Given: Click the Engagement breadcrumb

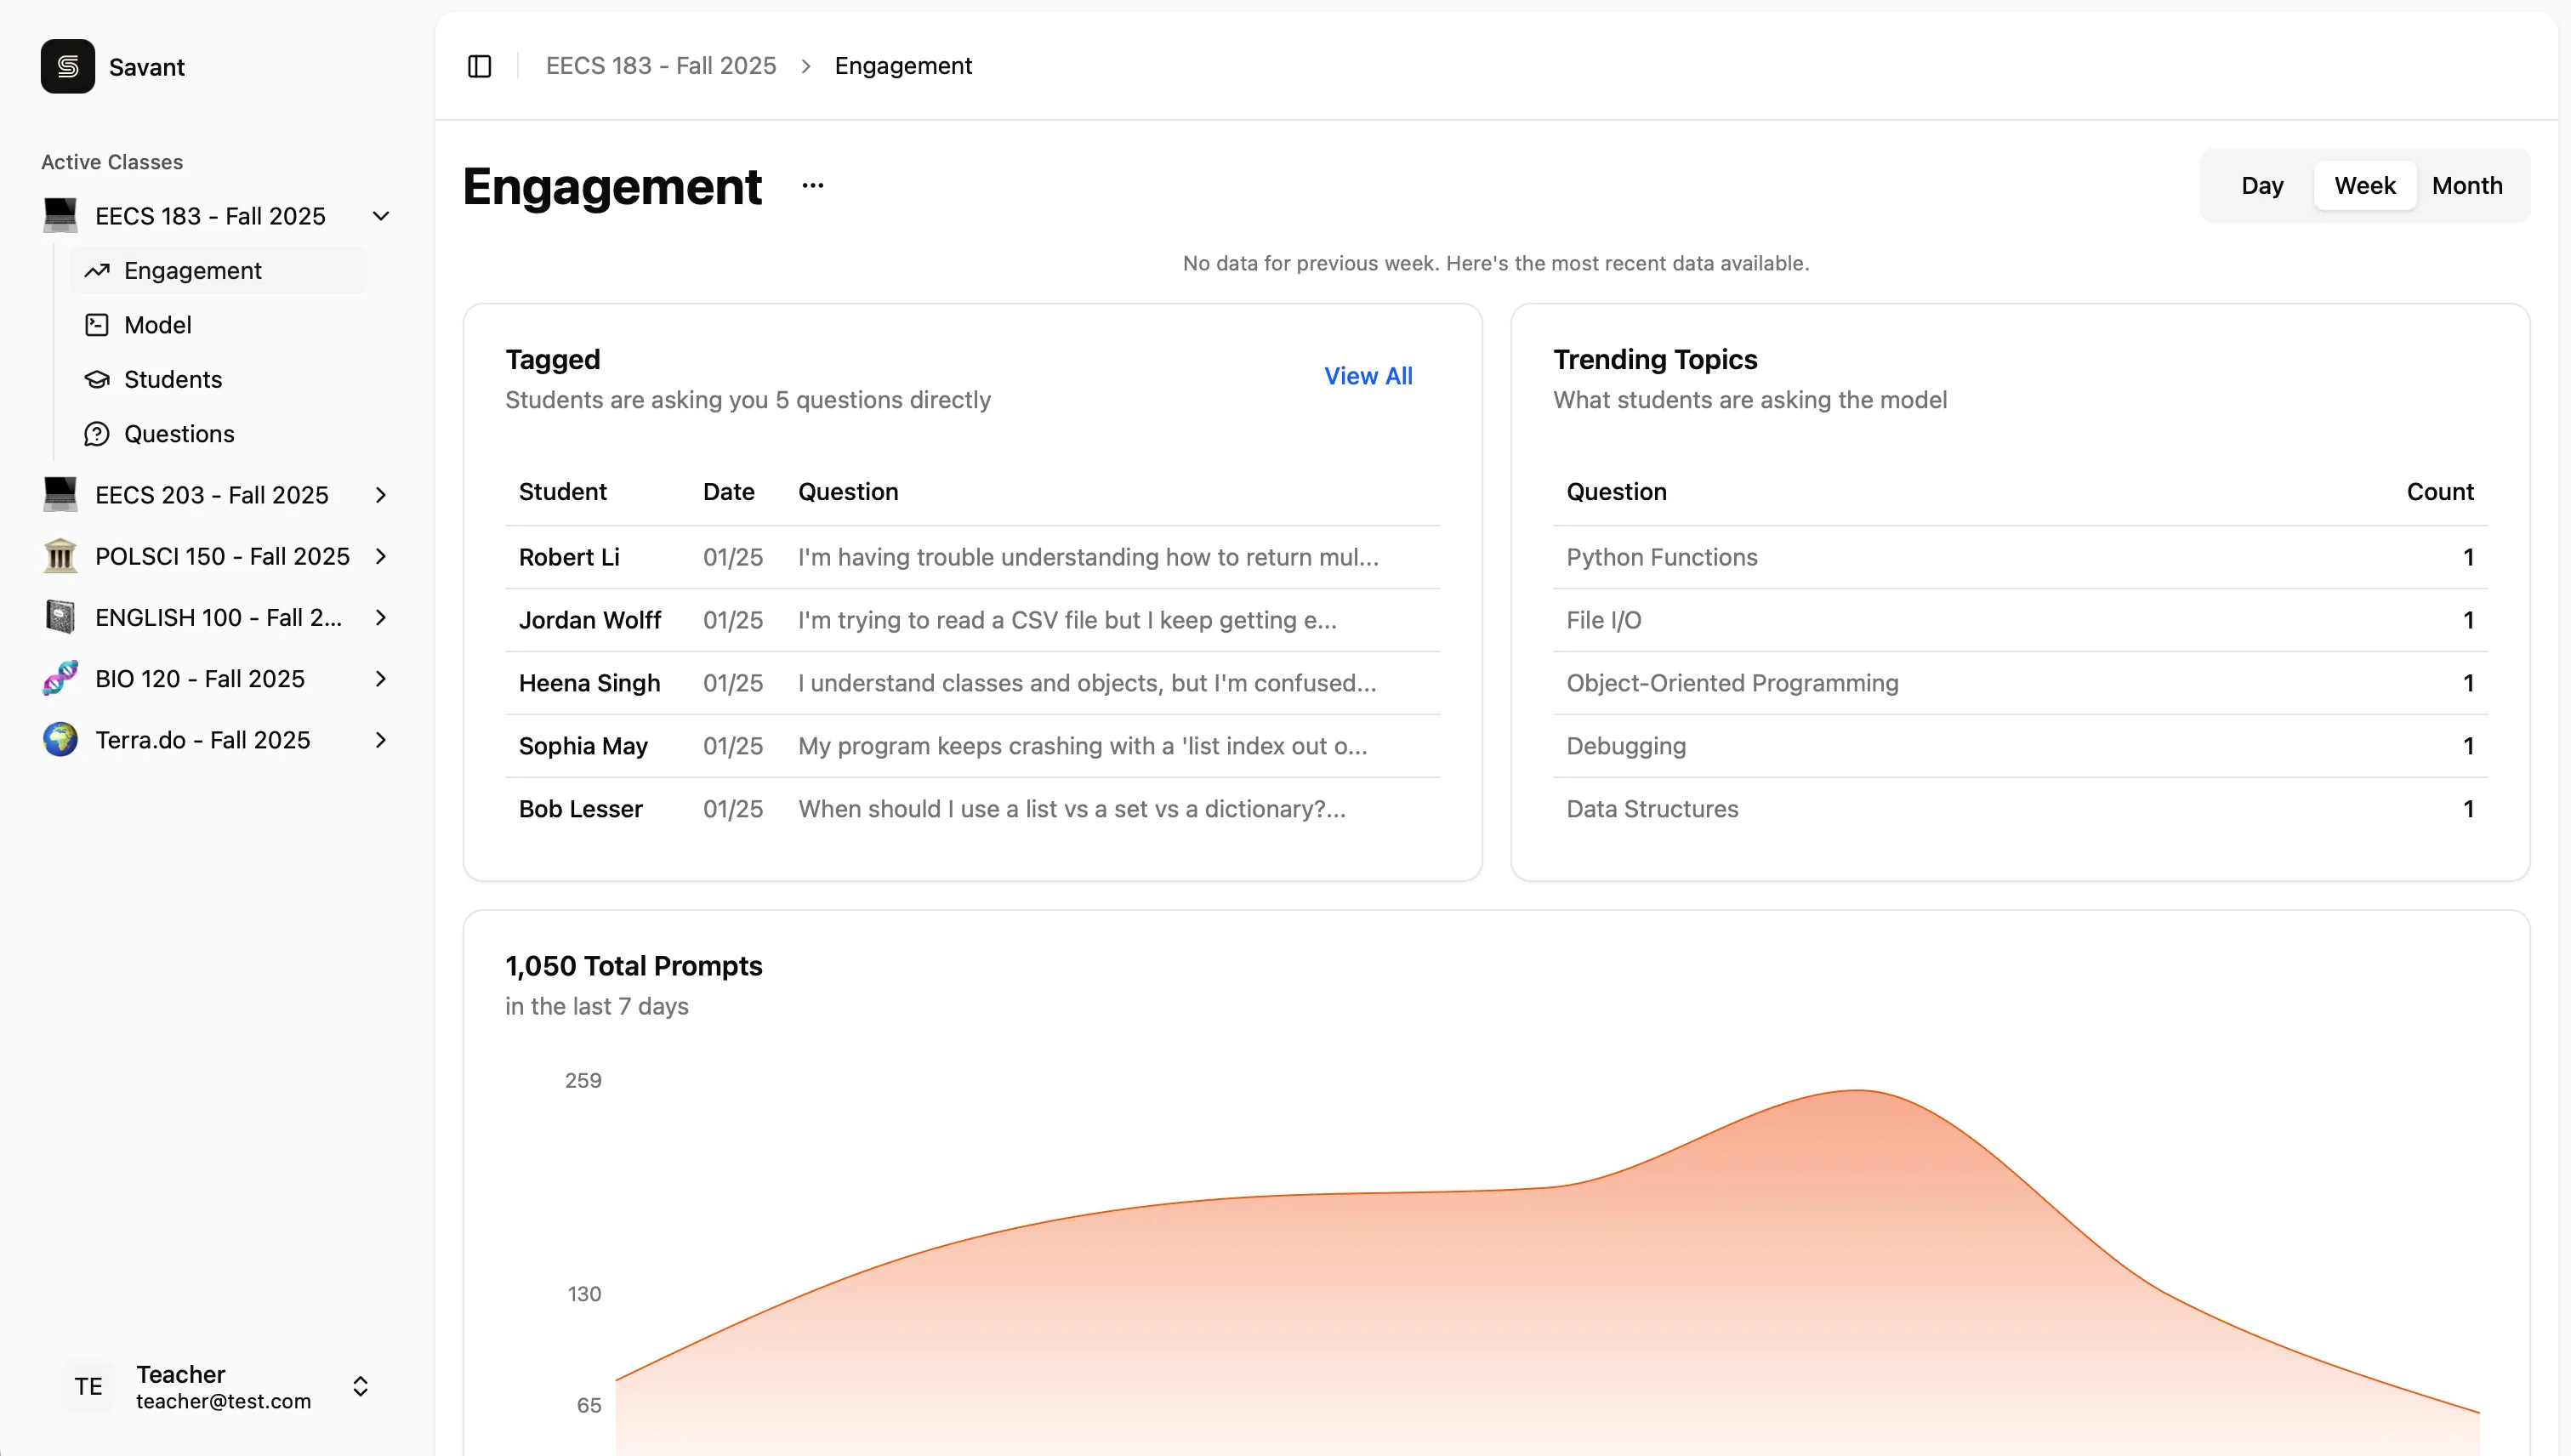Looking at the screenshot, I should coord(903,66).
